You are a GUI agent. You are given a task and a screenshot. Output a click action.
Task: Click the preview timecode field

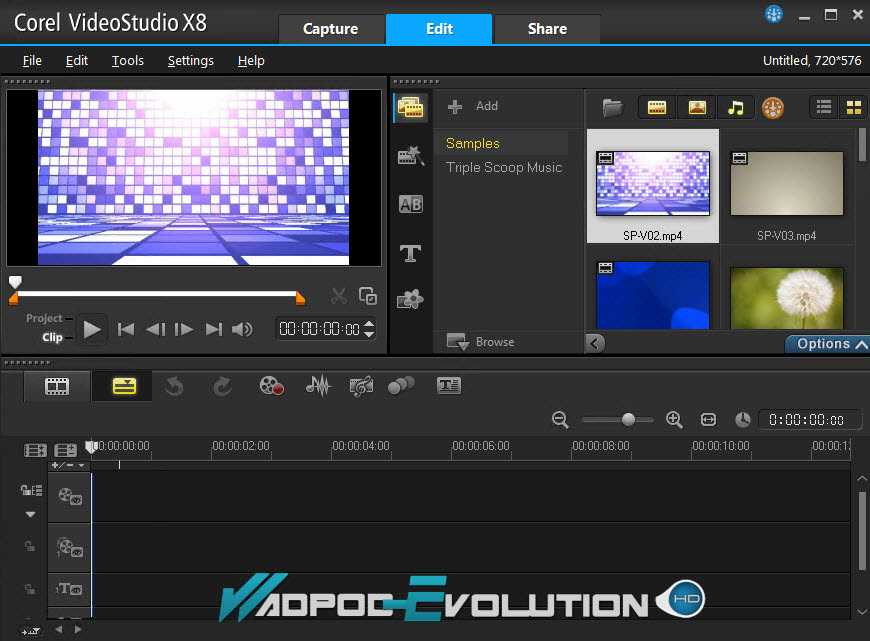319,329
